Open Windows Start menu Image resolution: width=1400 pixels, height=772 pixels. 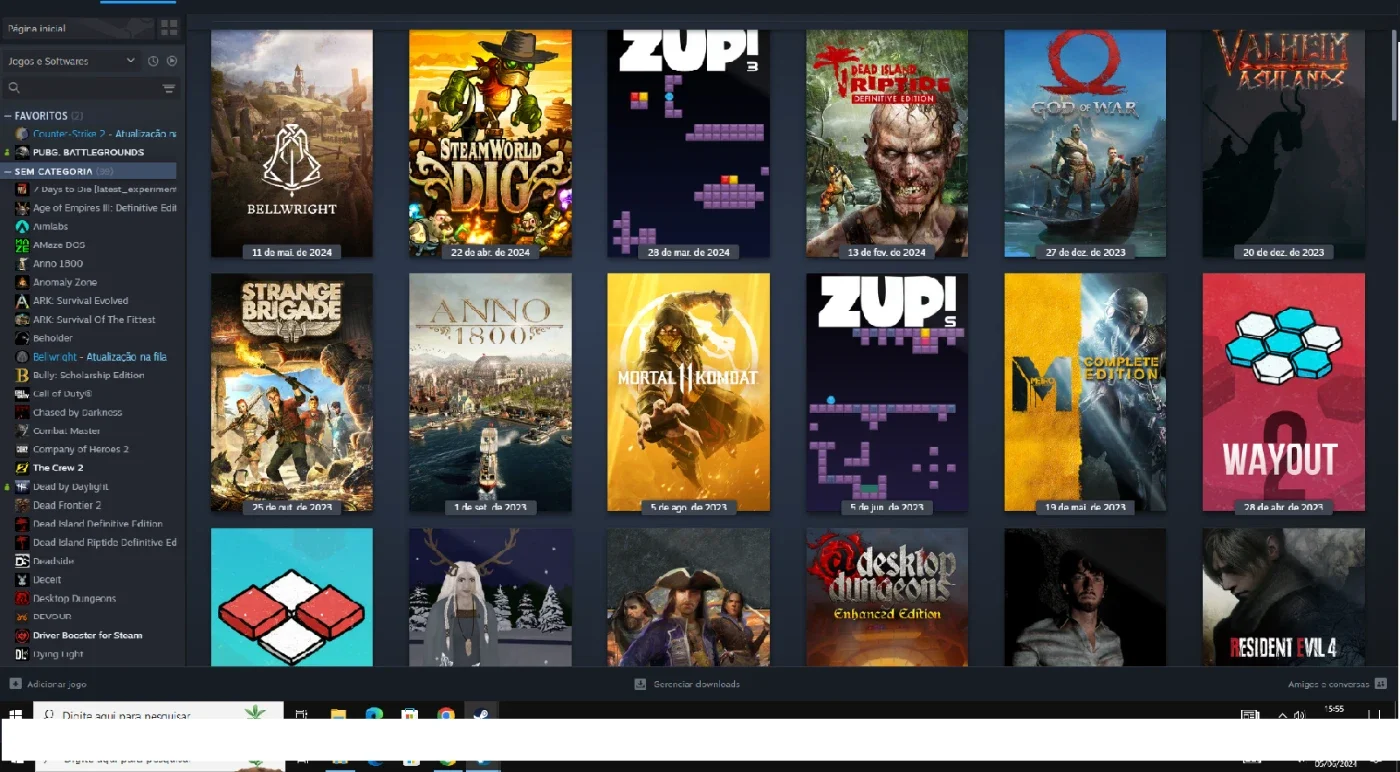(16, 715)
